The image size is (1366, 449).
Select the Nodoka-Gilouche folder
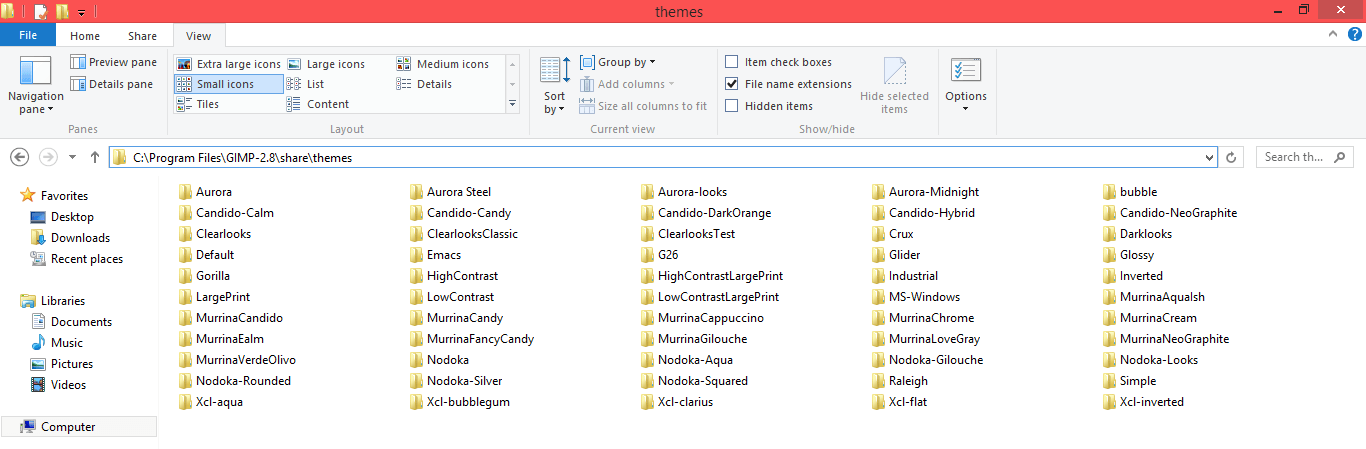(x=928, y=360)
